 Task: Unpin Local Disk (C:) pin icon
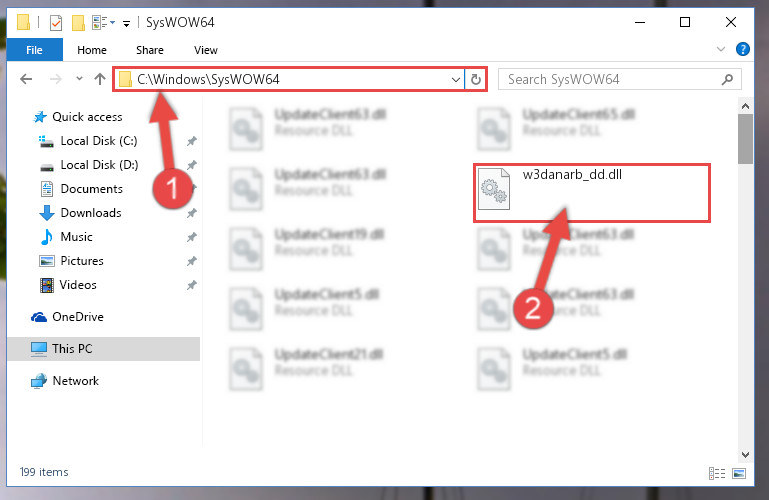coord(192,141)
